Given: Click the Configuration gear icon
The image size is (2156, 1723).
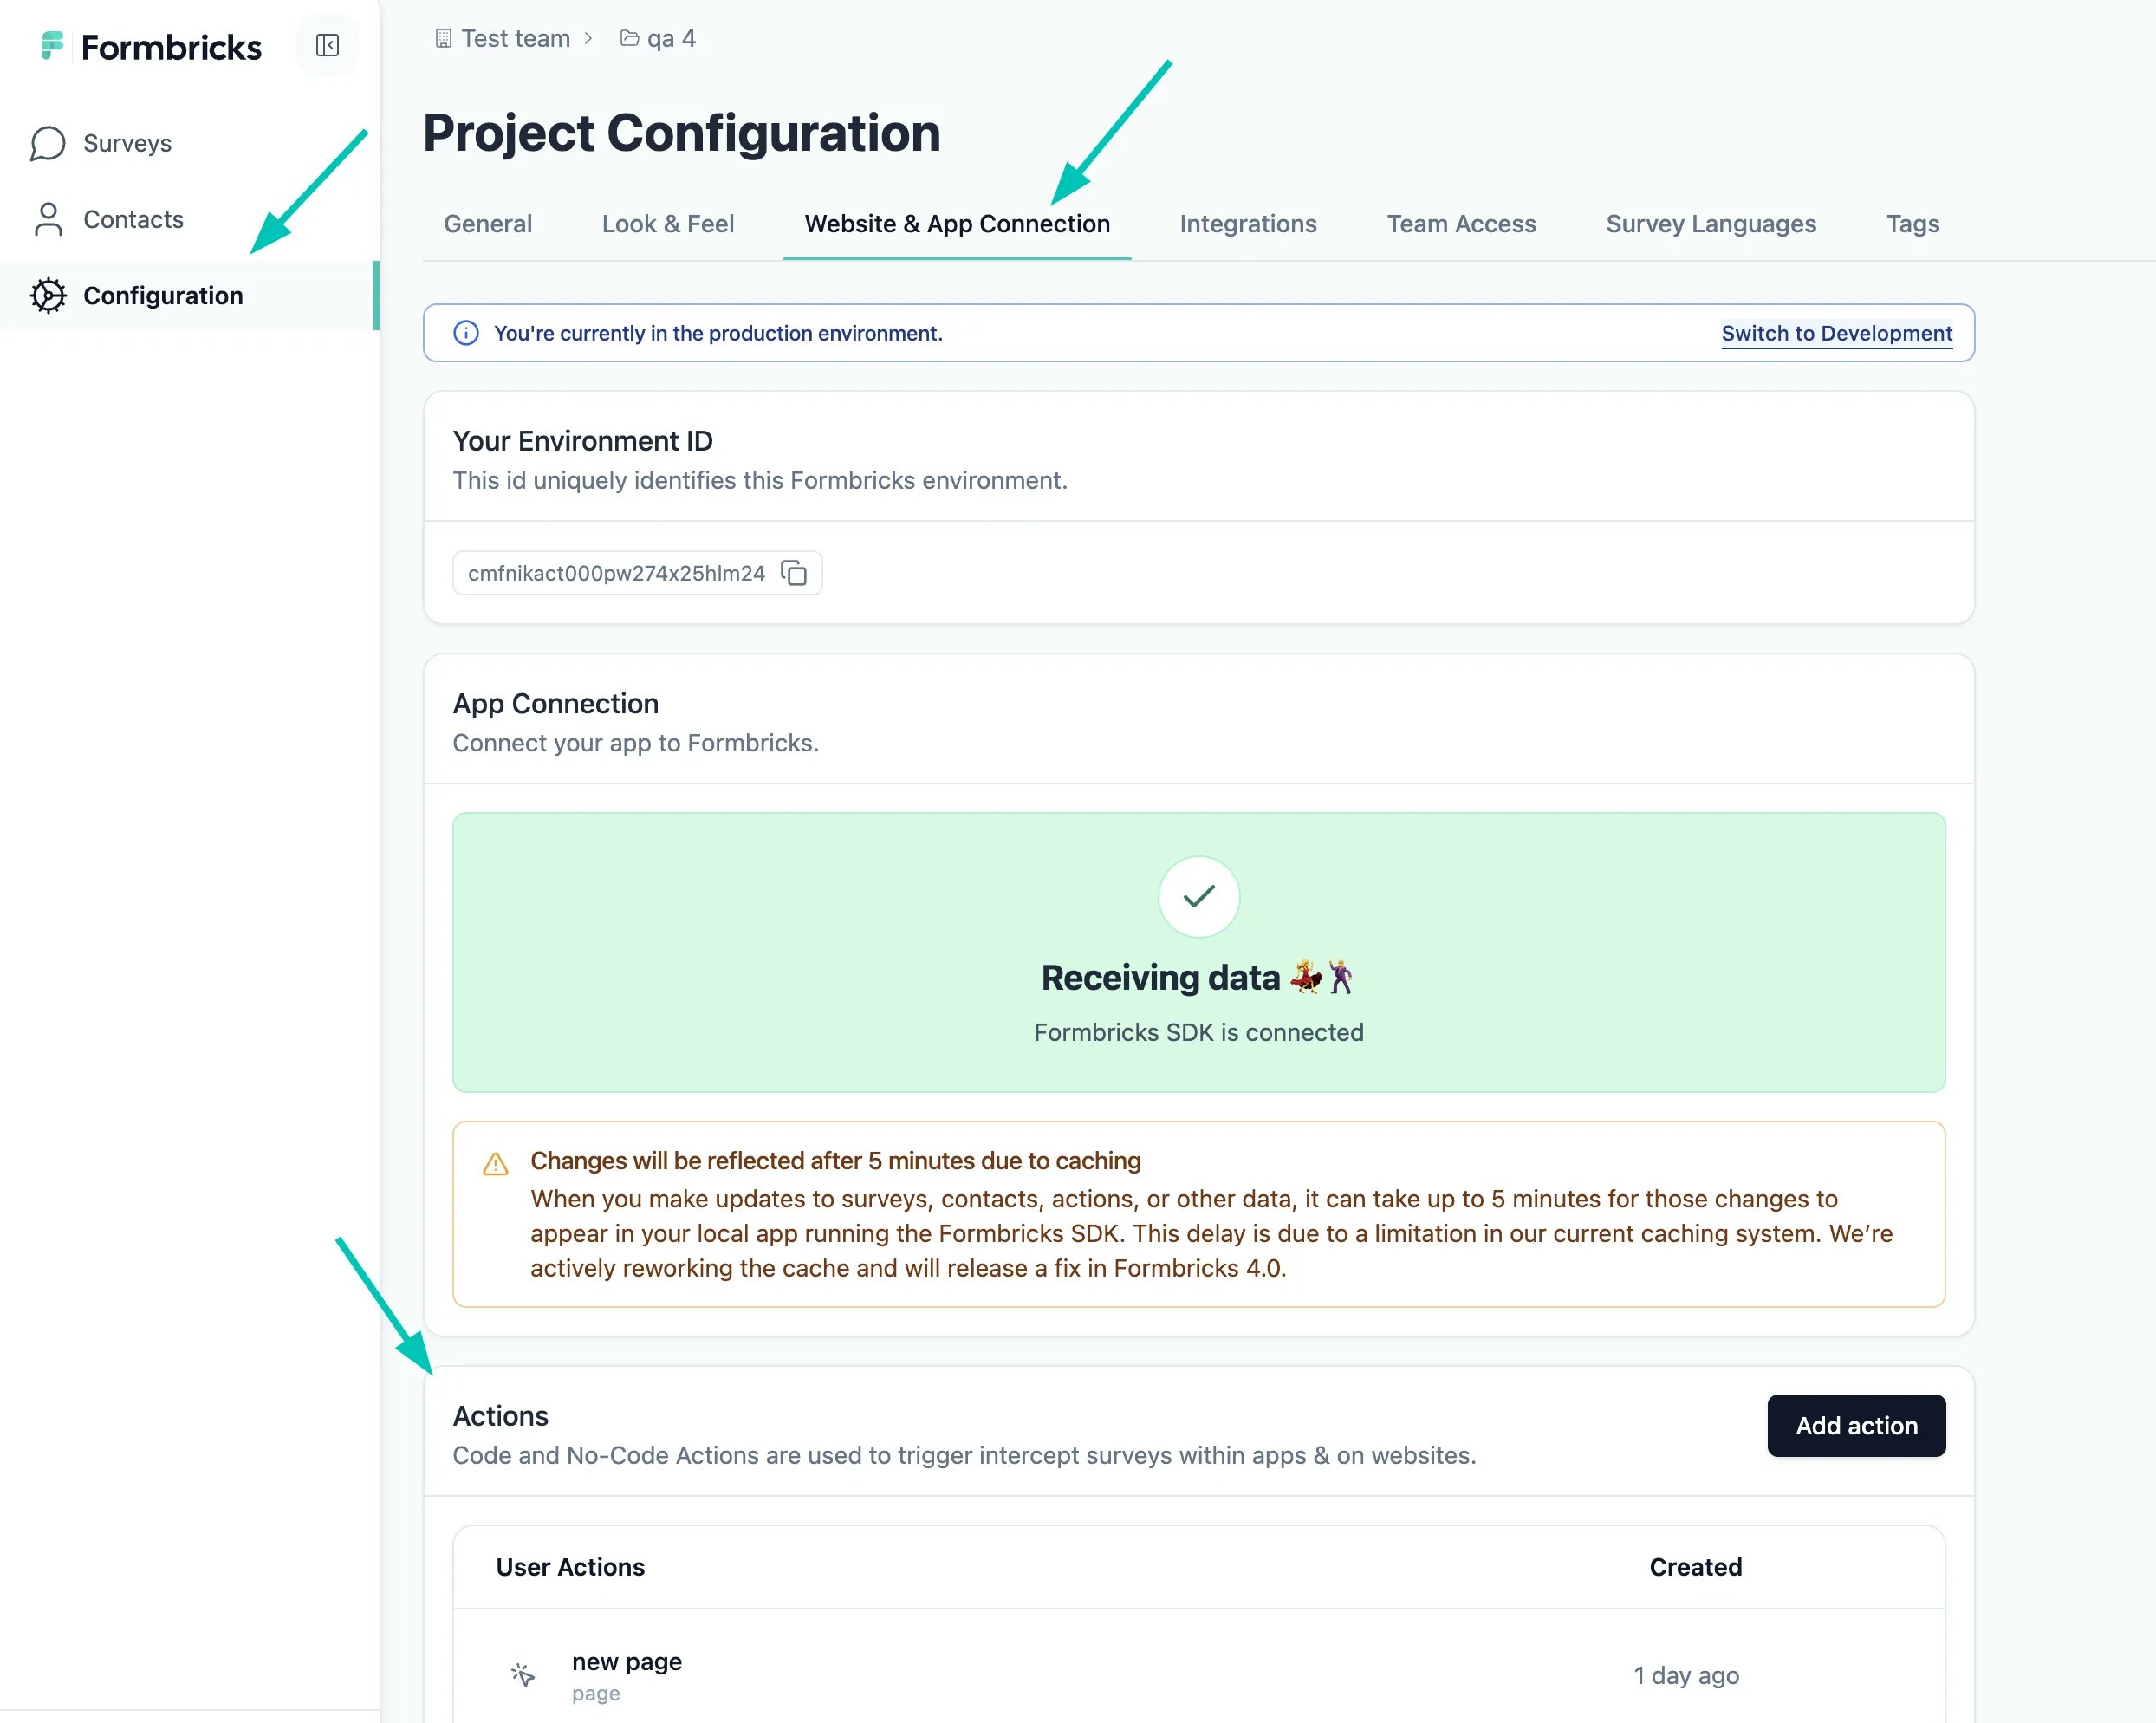Looking at the screenshot, I should 47,295.
